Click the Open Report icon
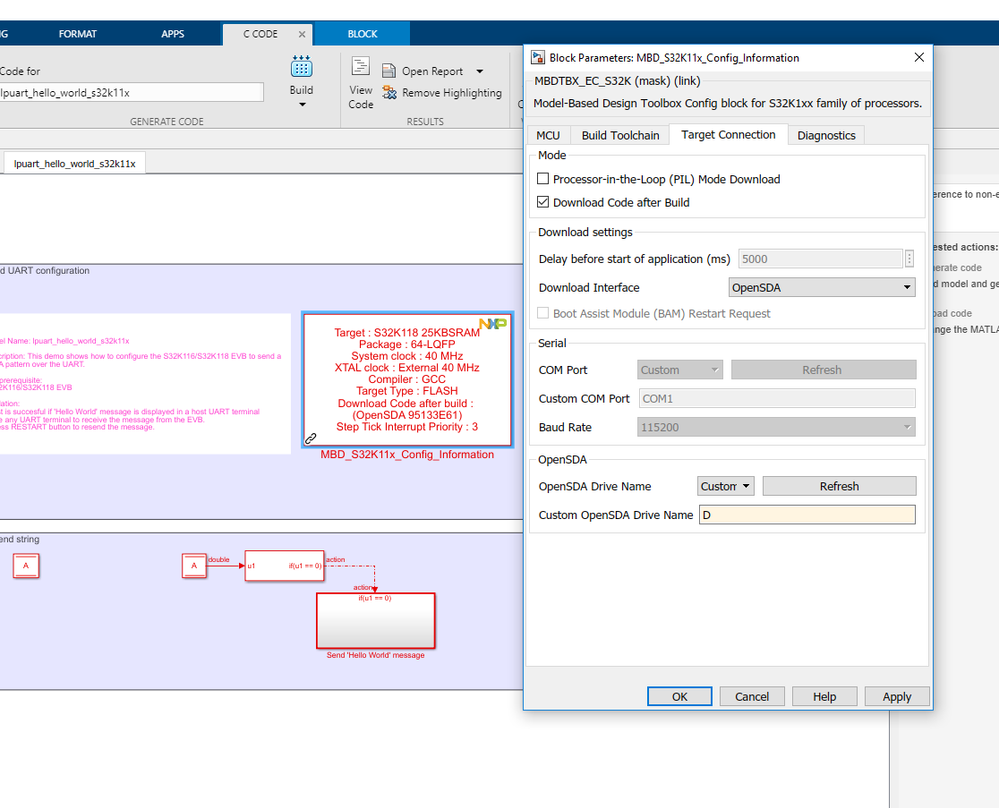This screenshot has height=808, width=999. (389, 71)
